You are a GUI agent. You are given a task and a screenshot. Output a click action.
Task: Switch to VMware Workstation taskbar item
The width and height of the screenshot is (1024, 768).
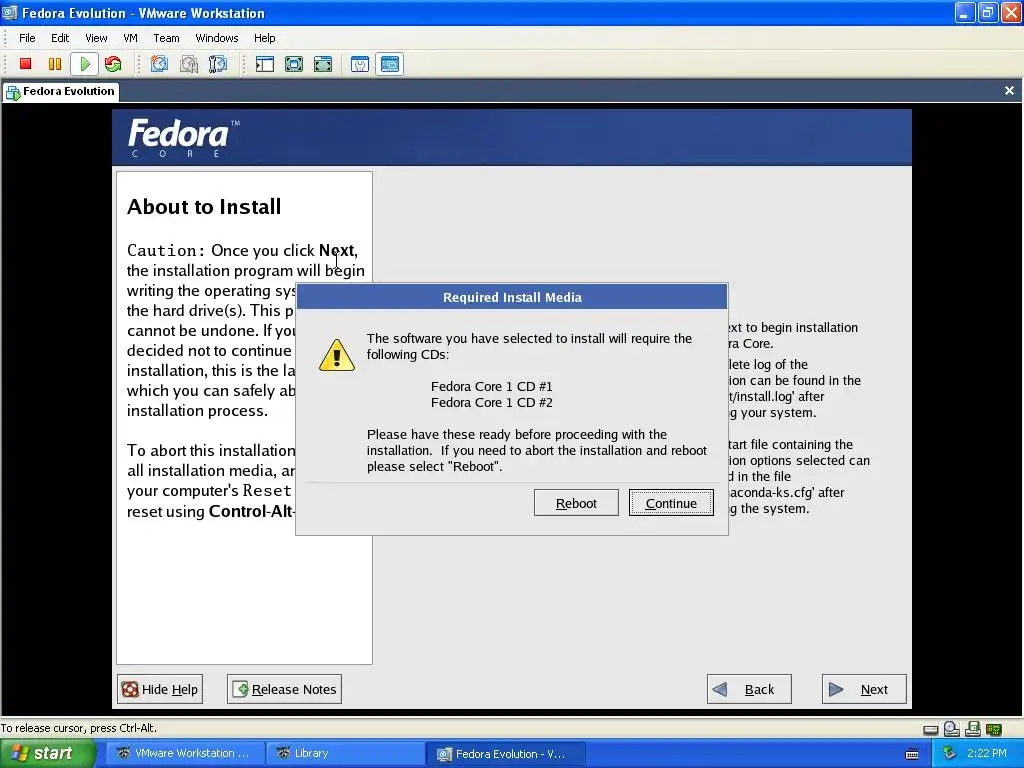pos(184,754)
